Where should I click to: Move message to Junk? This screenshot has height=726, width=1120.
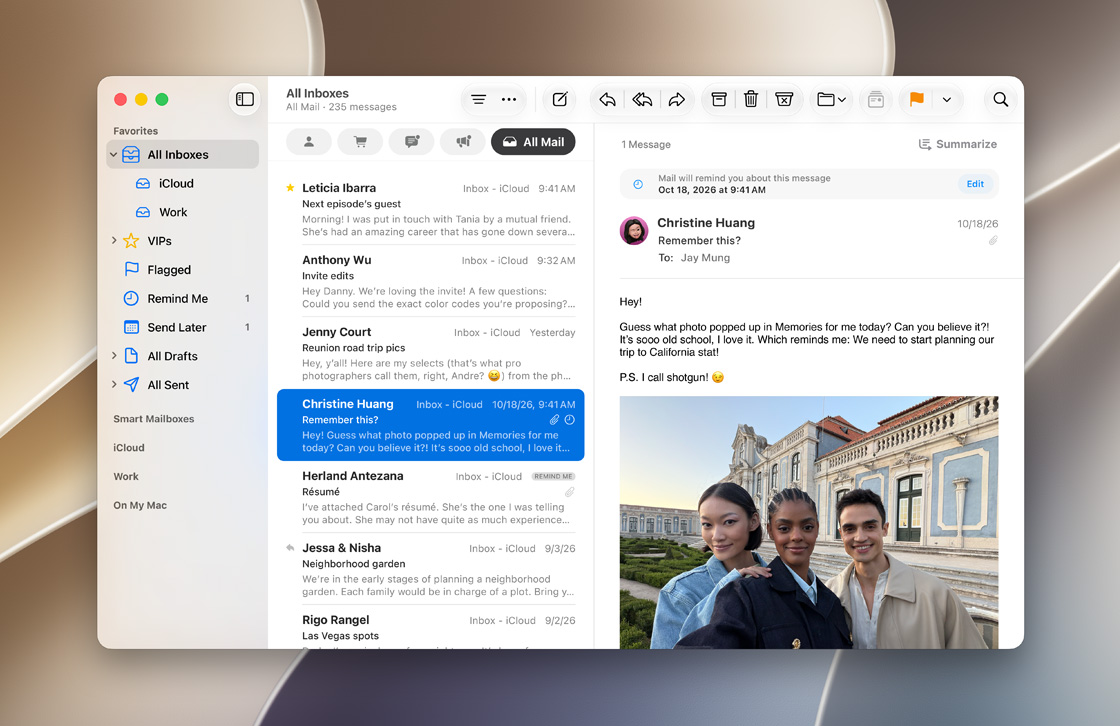click(x=784, y=99)
